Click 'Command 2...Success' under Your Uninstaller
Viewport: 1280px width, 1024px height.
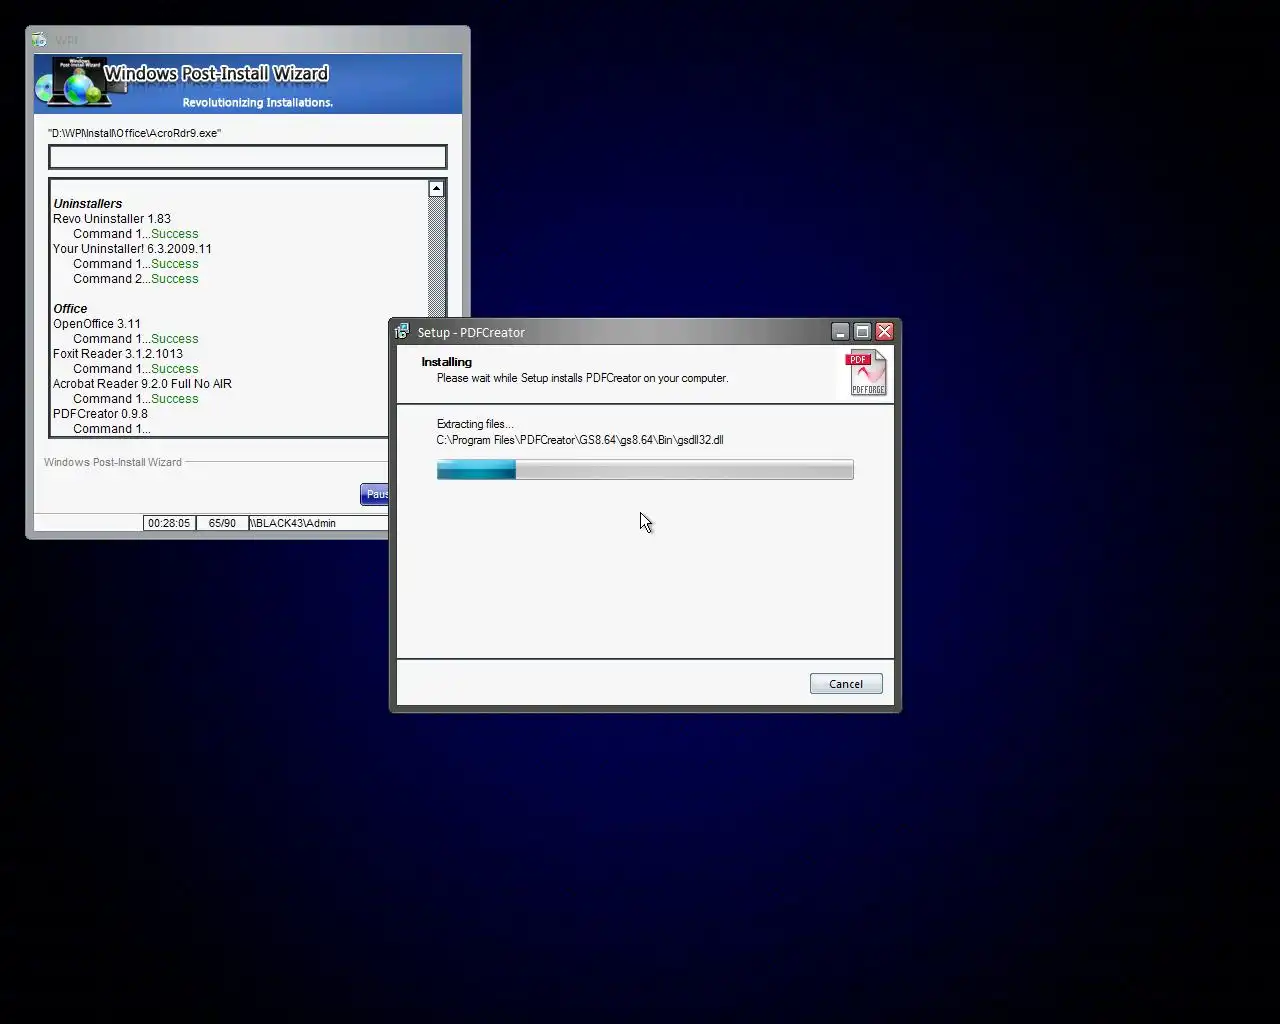pyautogui.click(x=136, y=279)
